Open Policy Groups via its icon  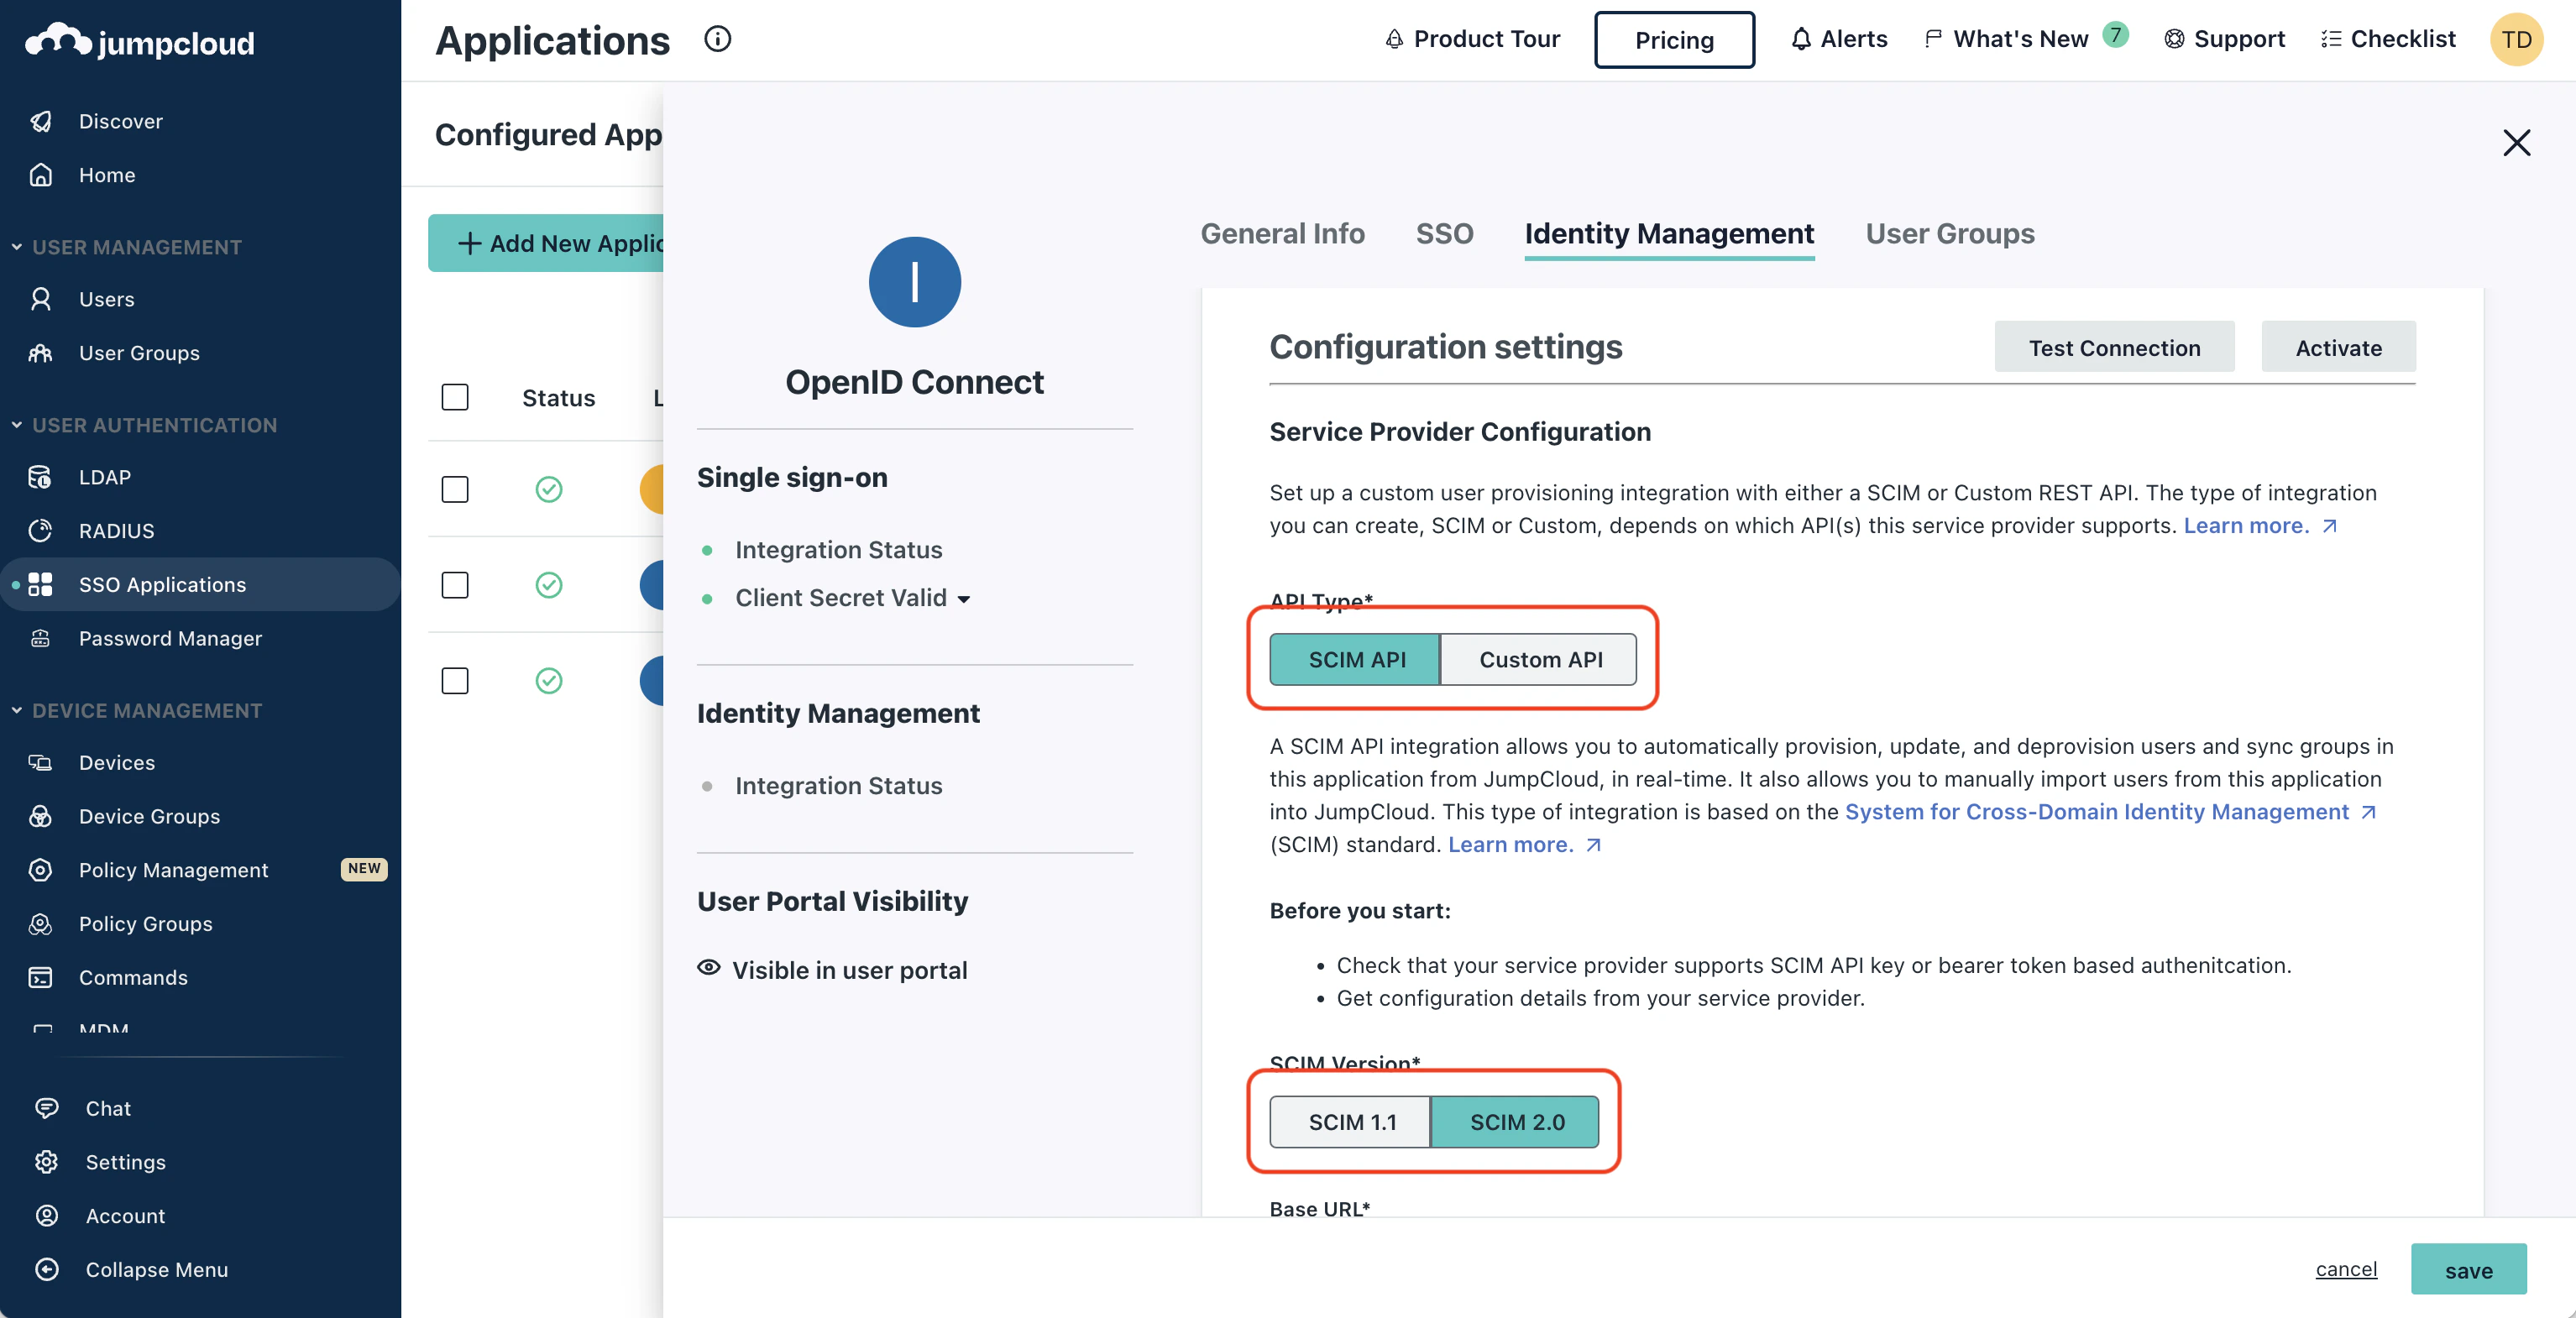pos(41,924)
